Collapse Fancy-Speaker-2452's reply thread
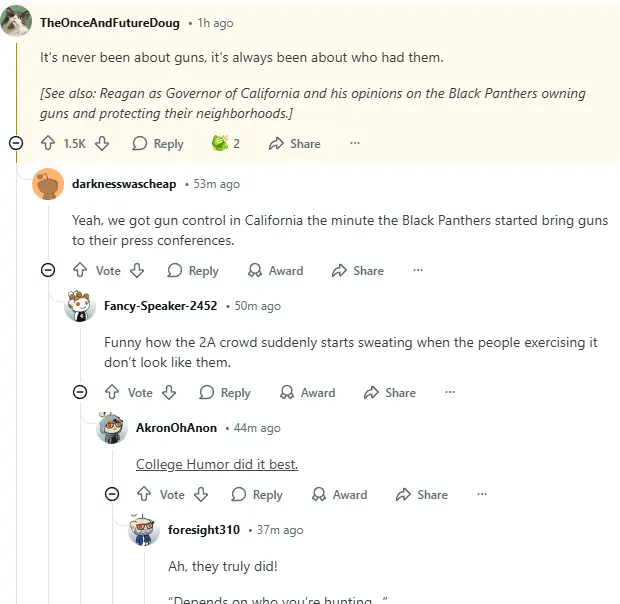 point(80,392)
